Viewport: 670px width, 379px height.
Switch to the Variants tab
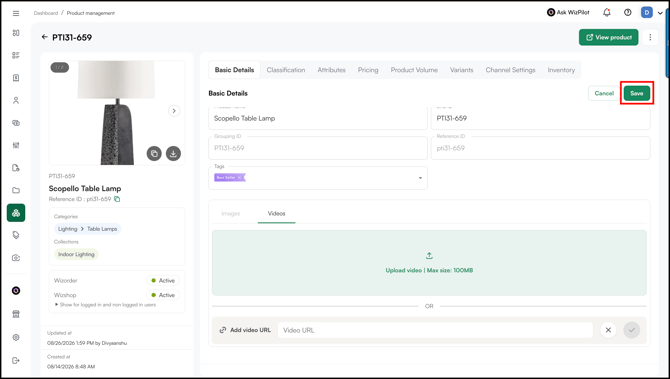click(461, 70)
